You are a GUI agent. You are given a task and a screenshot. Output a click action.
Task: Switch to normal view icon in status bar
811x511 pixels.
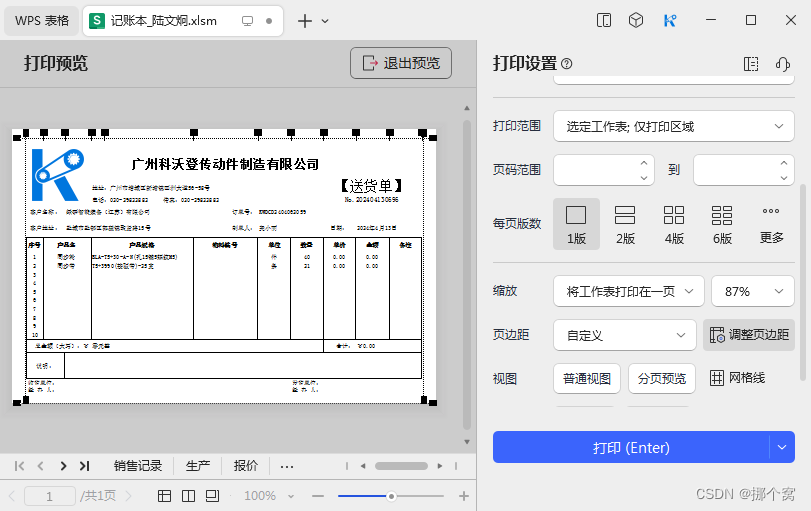coord(164,496)
